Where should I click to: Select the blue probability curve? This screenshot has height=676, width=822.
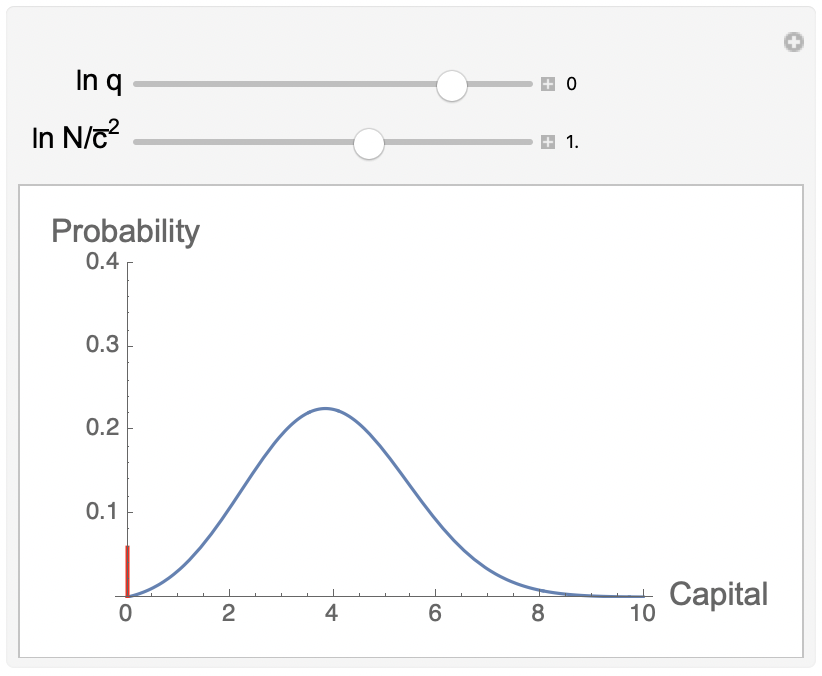tap(325, 408)
